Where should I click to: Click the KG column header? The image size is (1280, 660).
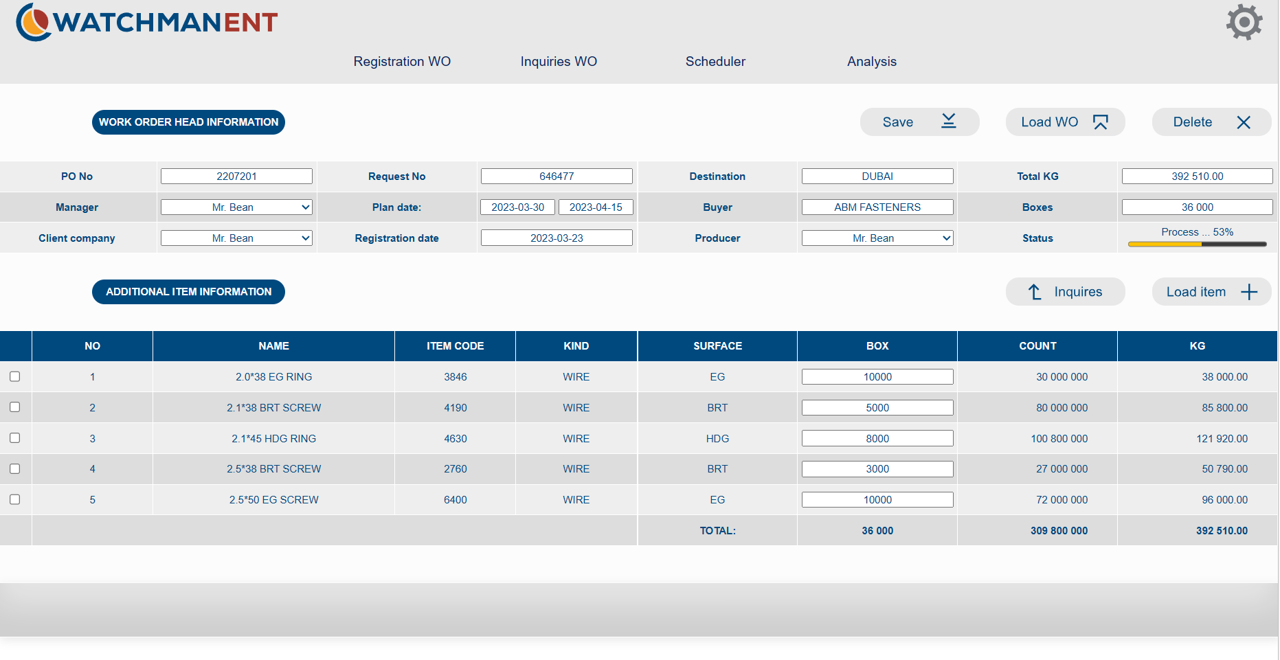point(1197,346)
